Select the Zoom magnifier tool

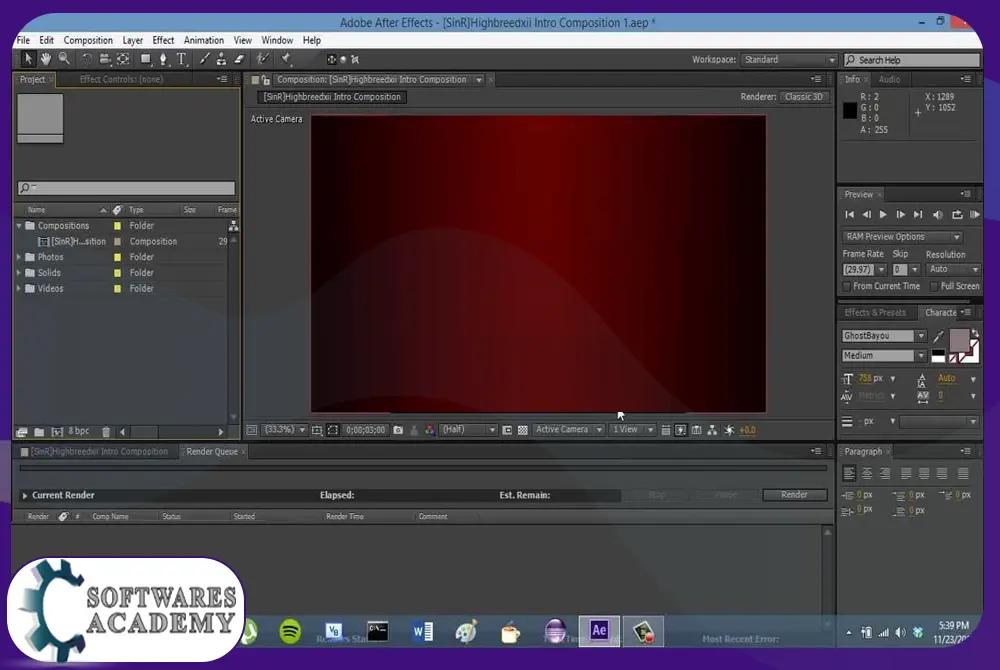(x=64, y=59)
